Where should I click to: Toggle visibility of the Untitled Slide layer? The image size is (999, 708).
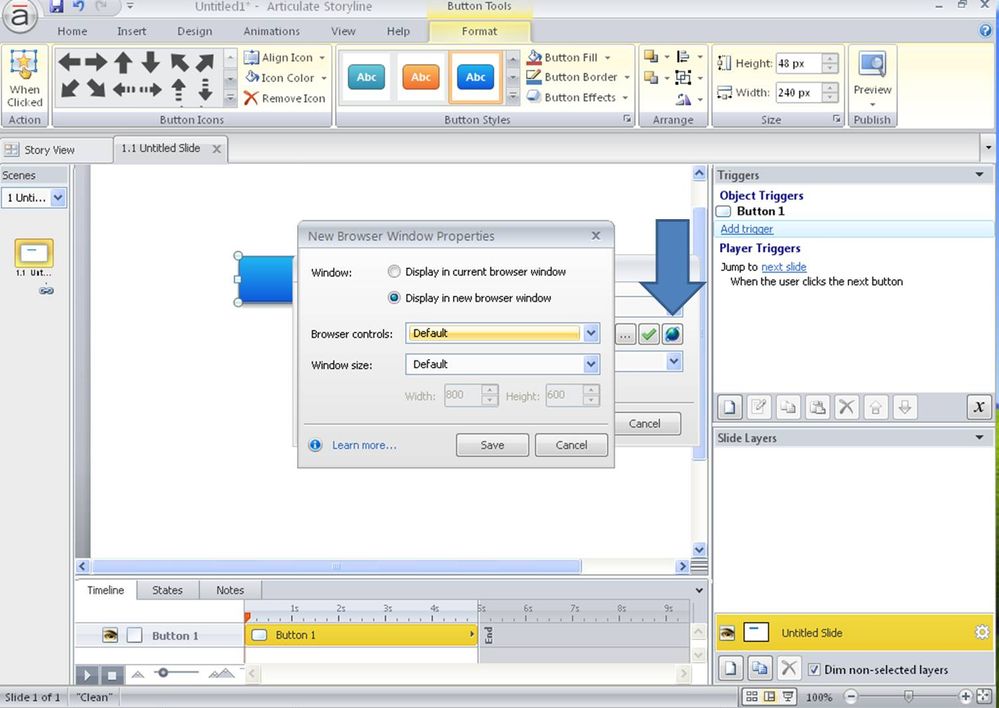(x=727, y=633)
